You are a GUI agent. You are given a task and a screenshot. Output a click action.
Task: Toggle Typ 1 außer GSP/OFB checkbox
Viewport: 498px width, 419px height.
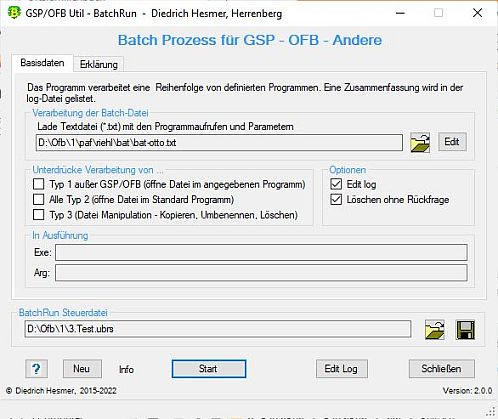(x=38, y=184)
